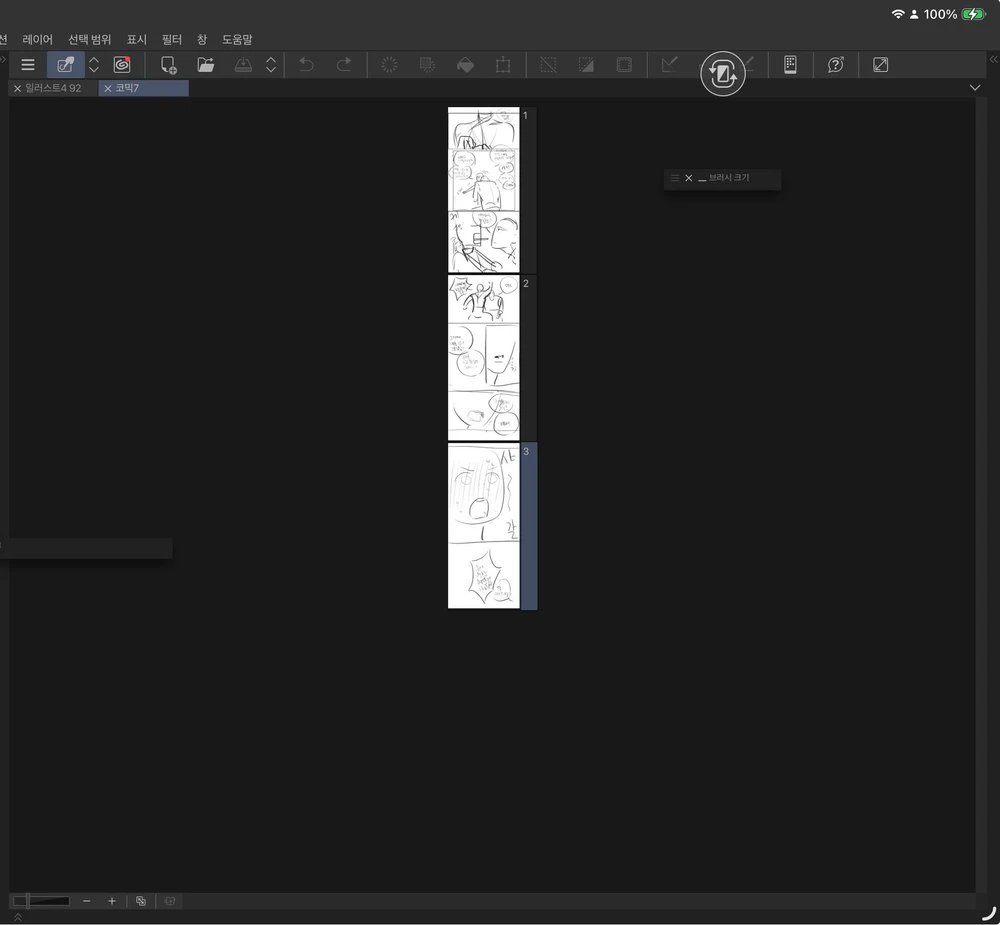Screen dimensions: 1000x925
Task: Zoom in with plus button
Action: (x=112, y=901)
